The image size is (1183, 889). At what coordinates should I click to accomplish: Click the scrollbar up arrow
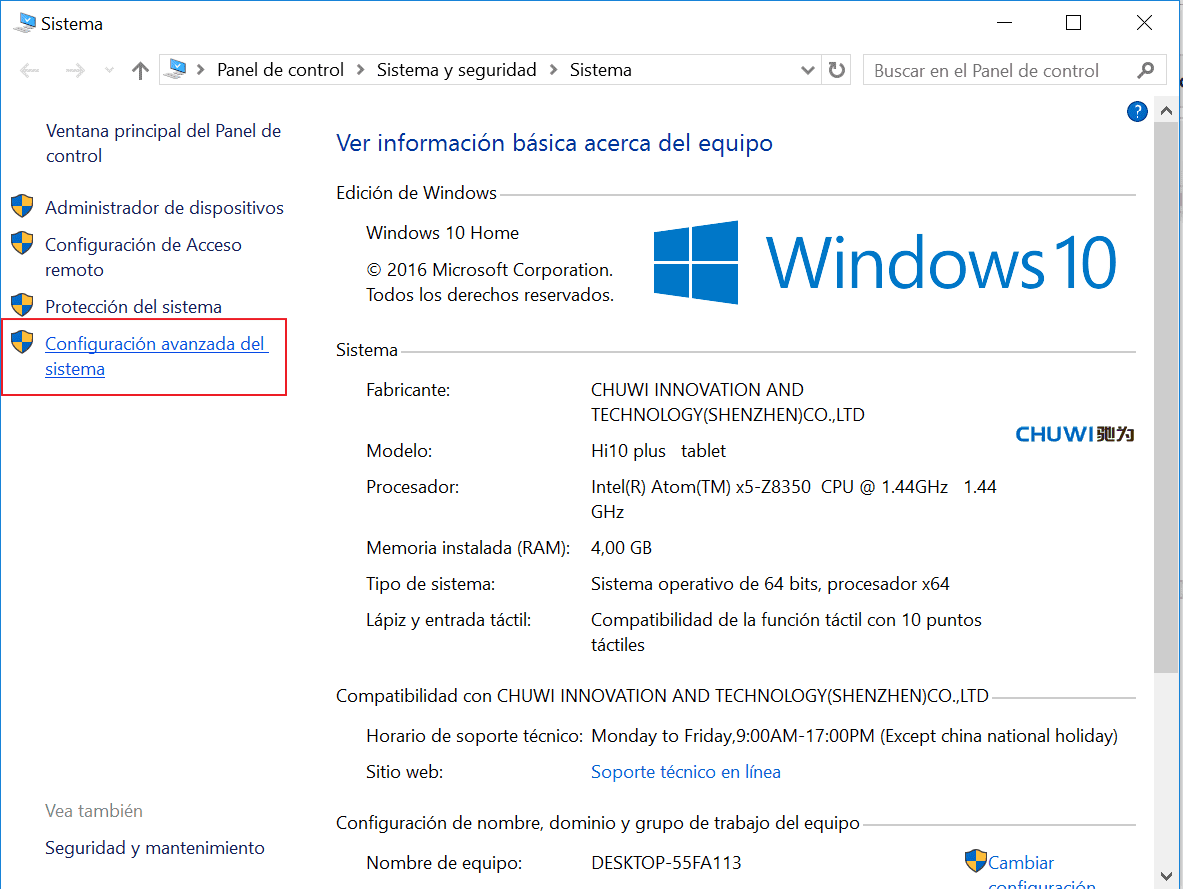tap(1166, 111)
